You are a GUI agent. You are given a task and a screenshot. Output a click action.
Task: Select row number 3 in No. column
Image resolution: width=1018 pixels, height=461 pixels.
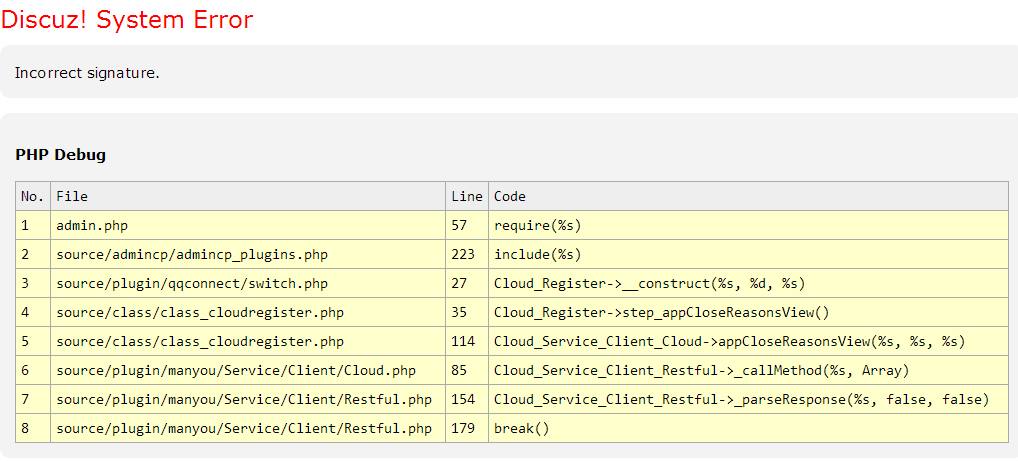pos(32,283)
